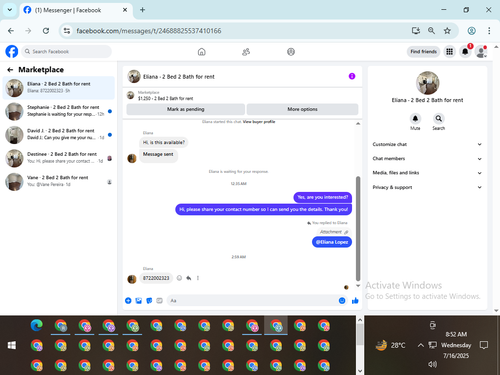Reply to the 8722002323 message
Image resolution: width=500 pixels, height=375 pixels.
click(x=189, y=278)
